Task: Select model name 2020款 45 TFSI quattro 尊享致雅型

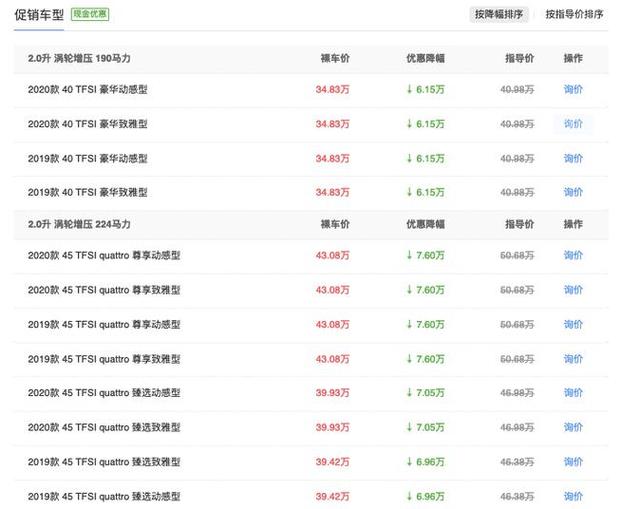Action: 104,290
